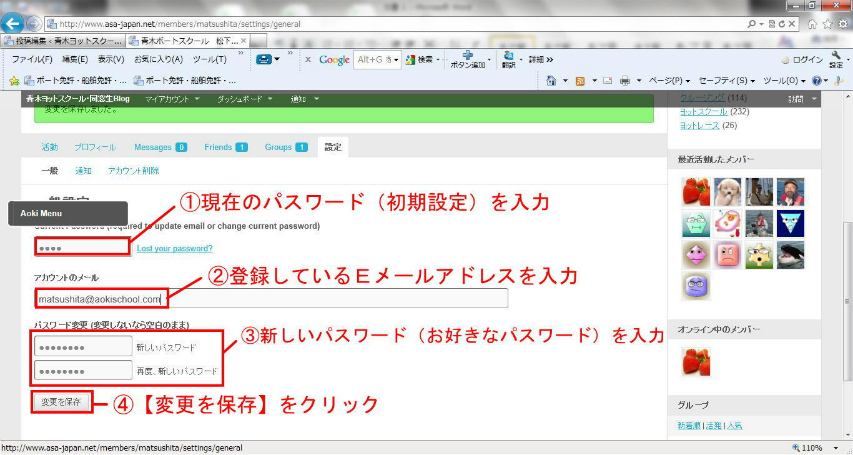Open the ページ(P) dropdown menu
This screenshot has width=853, height=455.
[x=669, y=81]
